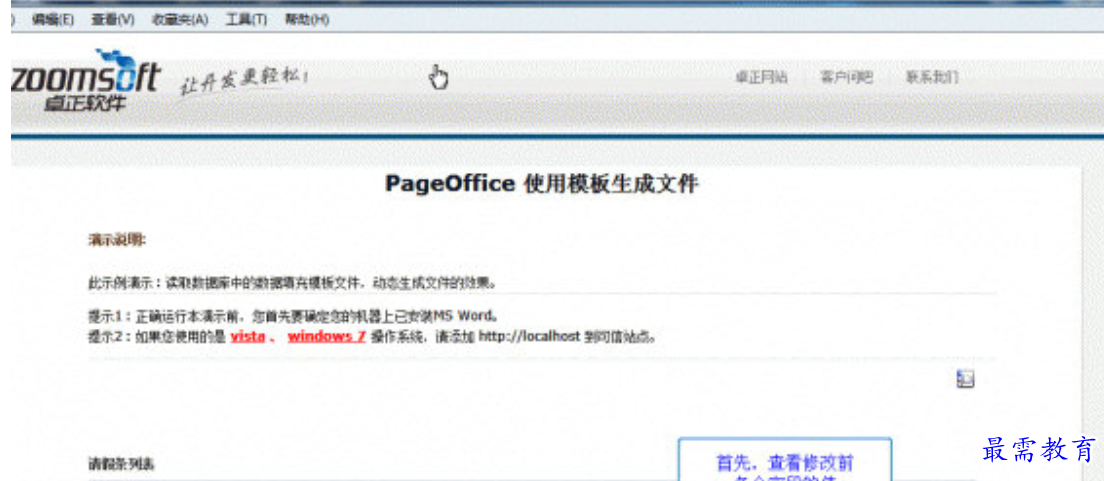This screenshot has width=1104, height=481.
Task: Click the 让开发更轻松 slogan
Action: coord(244,80)
